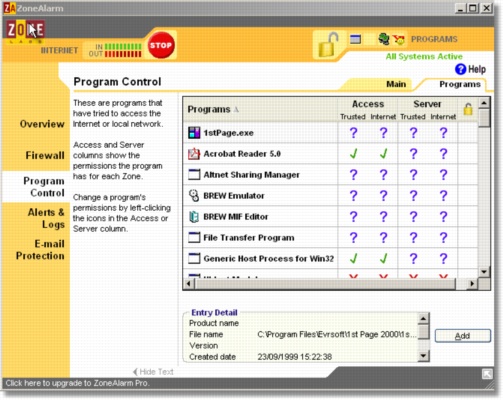Toggle 1stPage.exe Access Trusted permission
503x400 pixels.
tap(353, 133)
